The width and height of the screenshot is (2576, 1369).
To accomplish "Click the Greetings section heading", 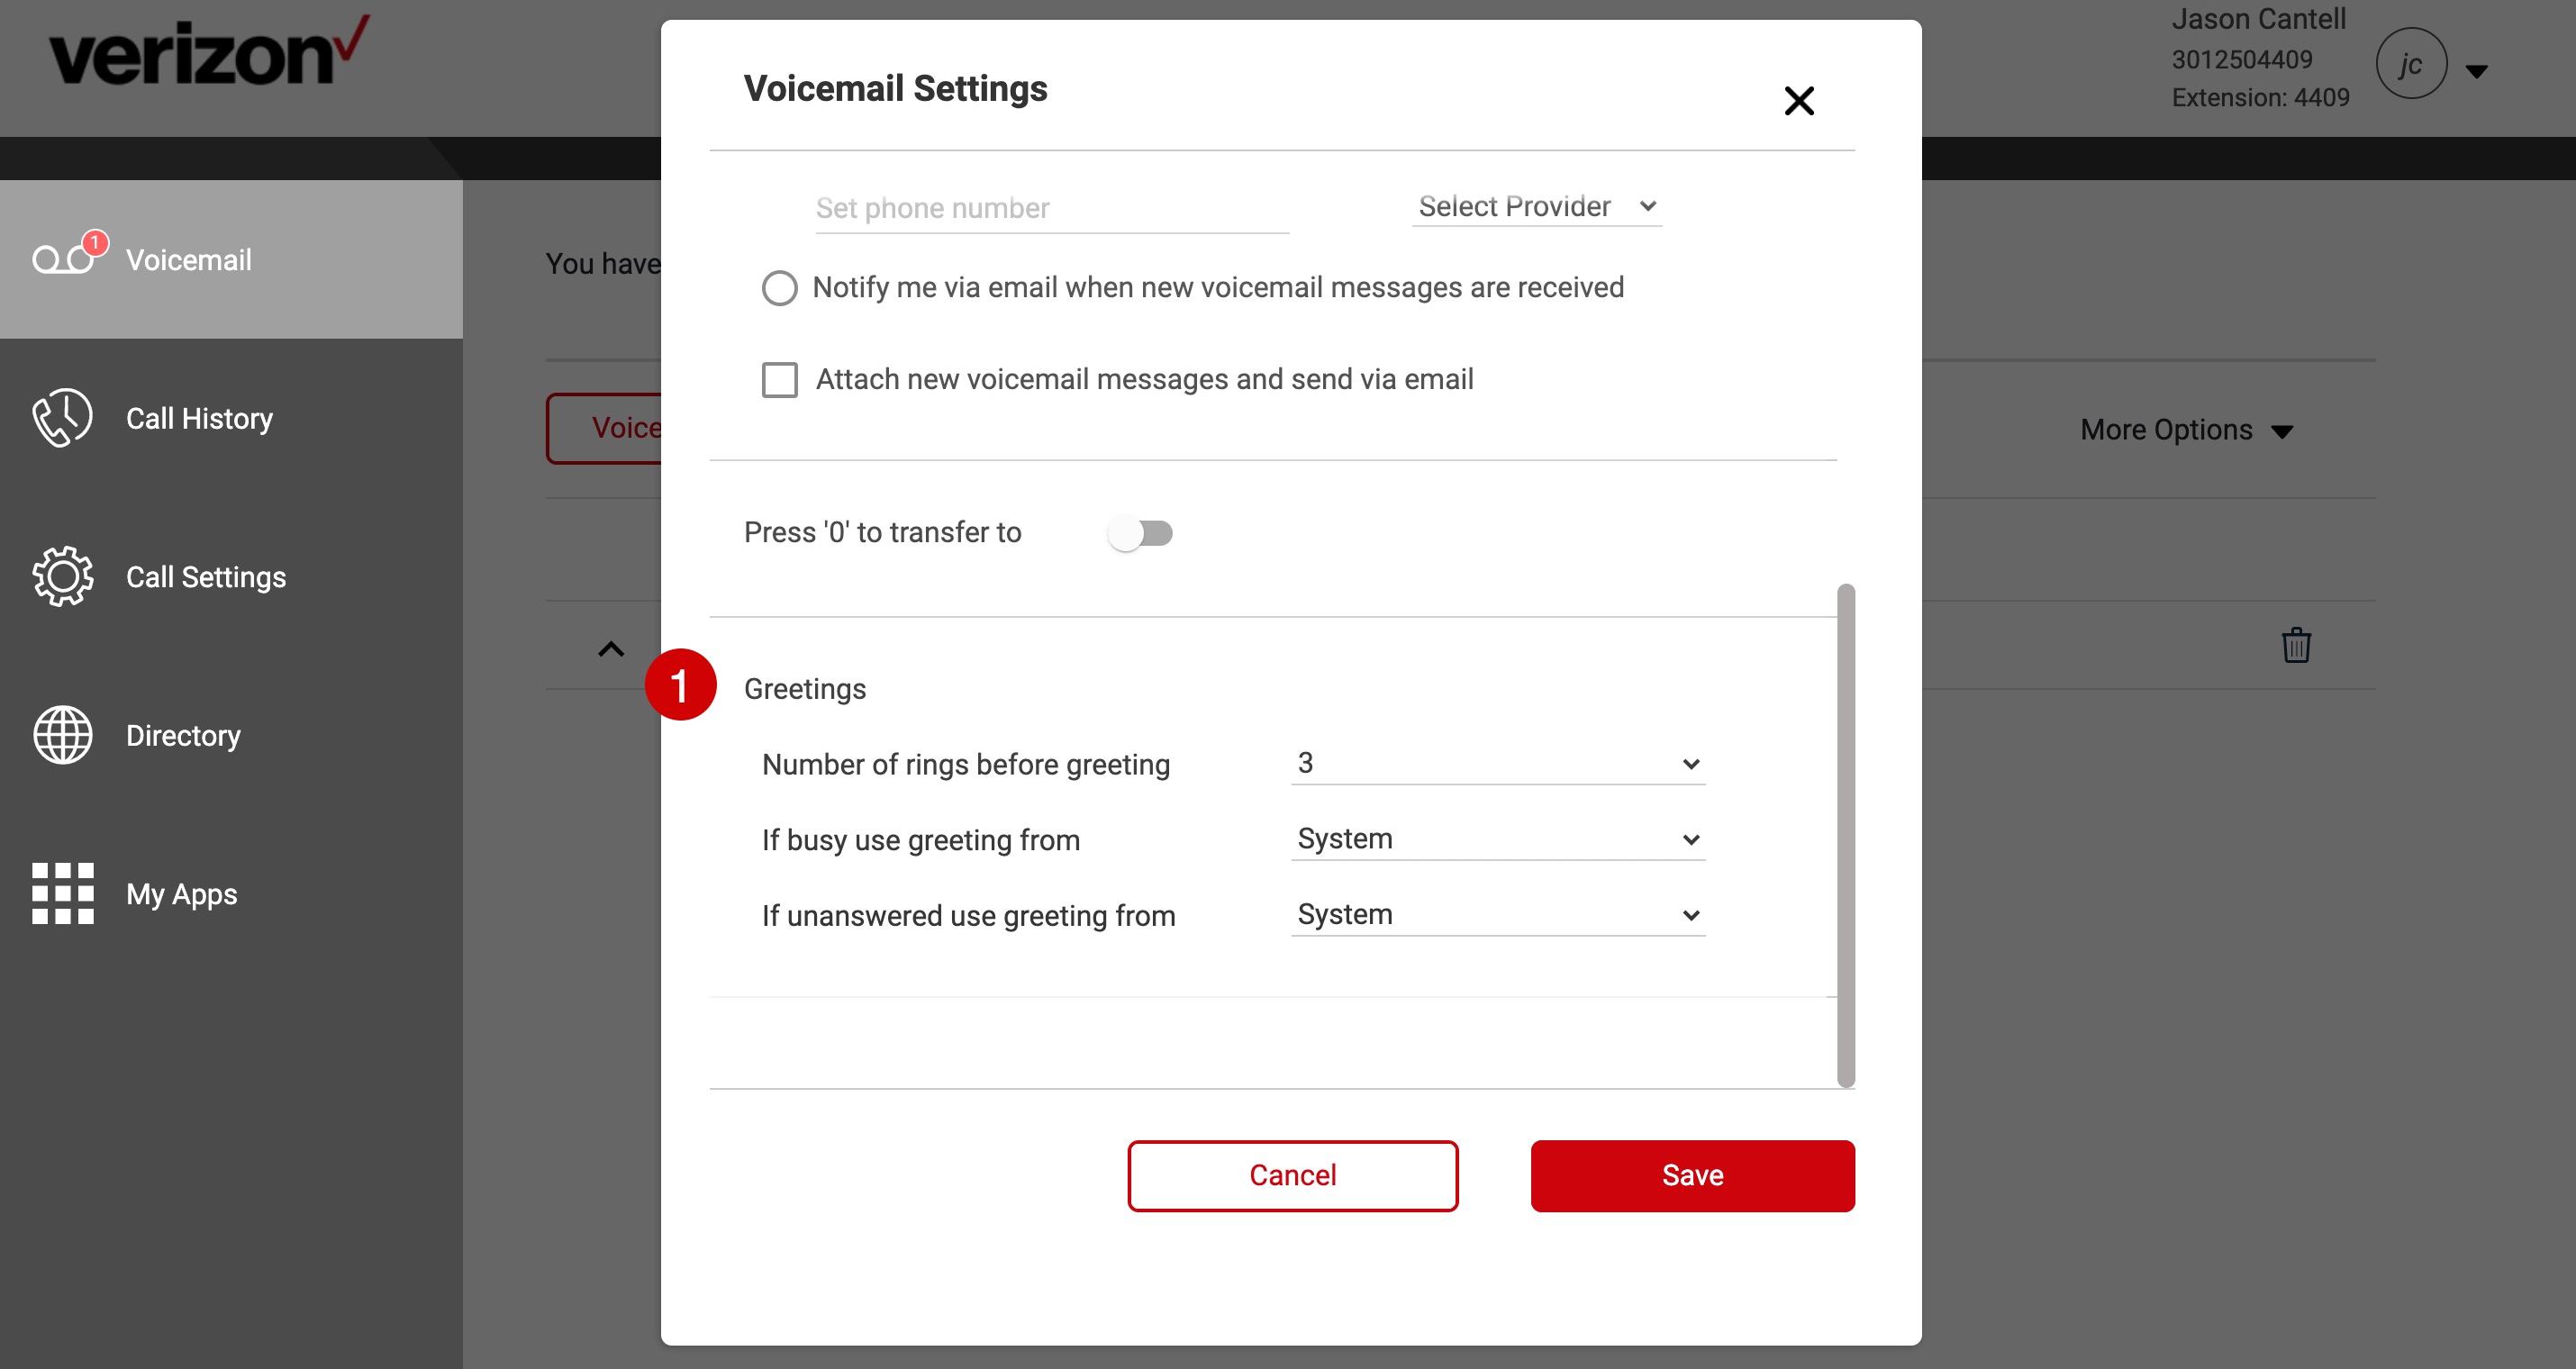I will click(805, 689).
